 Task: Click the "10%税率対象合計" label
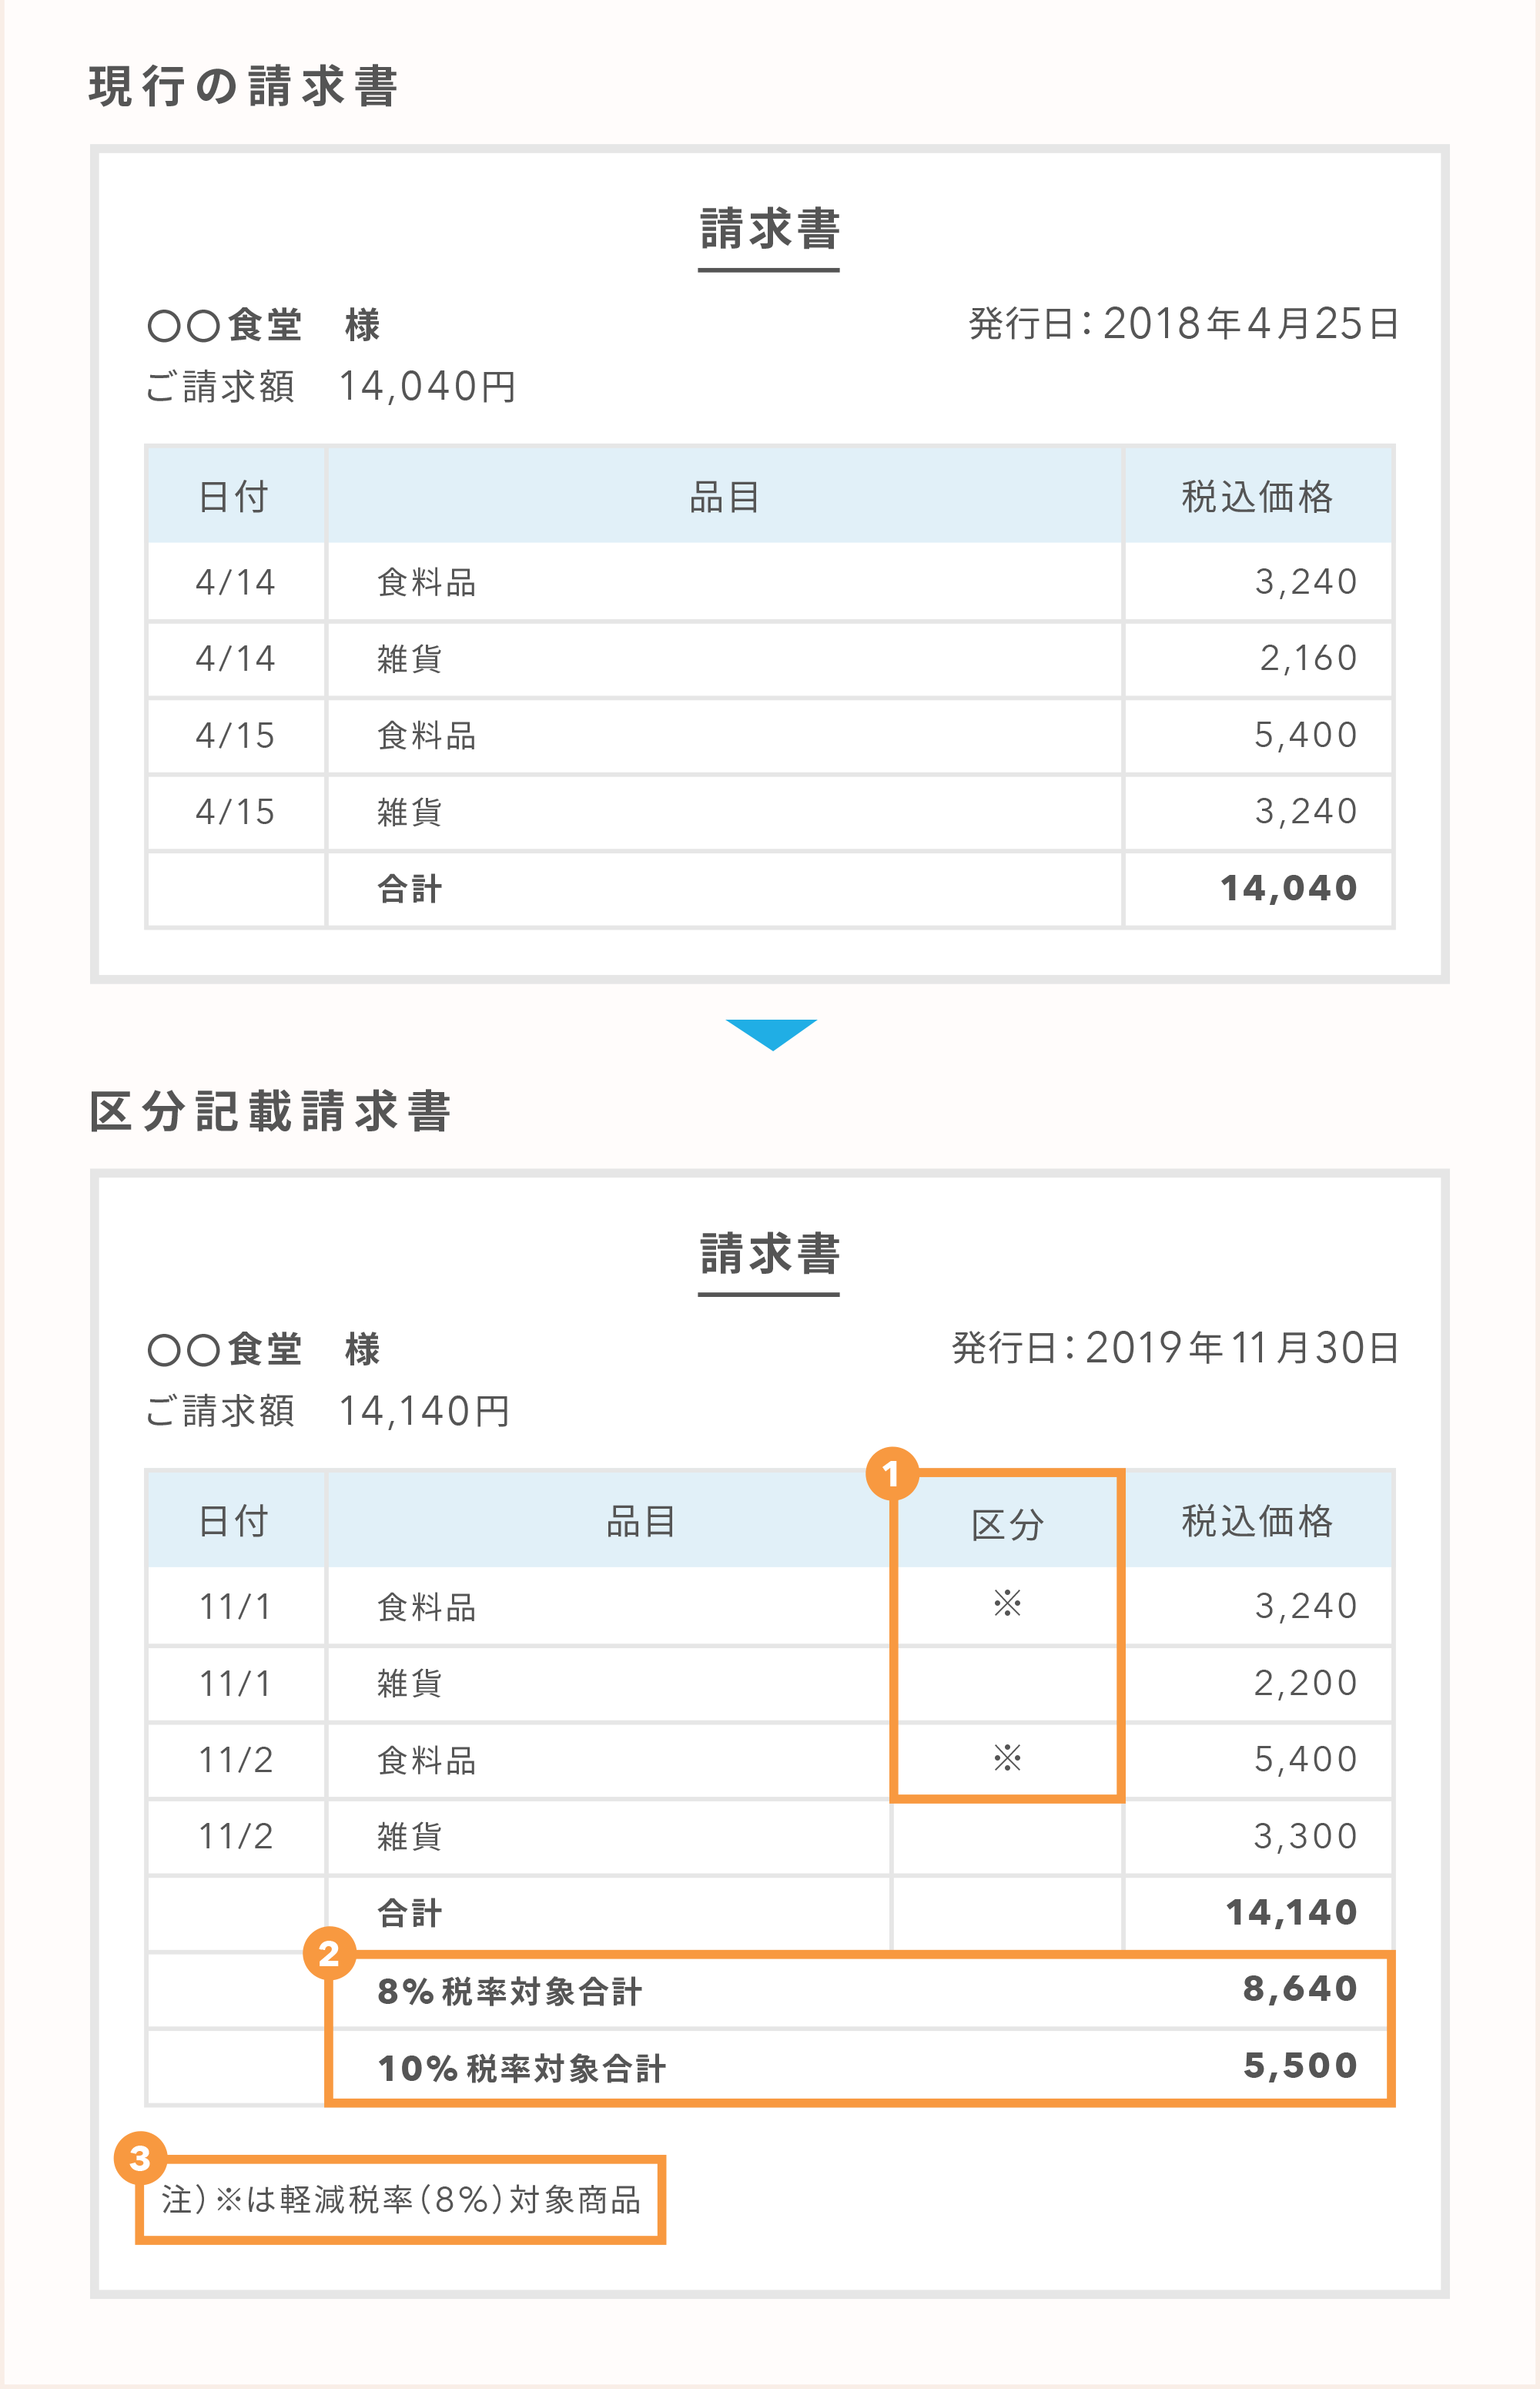pos(521,2068)
